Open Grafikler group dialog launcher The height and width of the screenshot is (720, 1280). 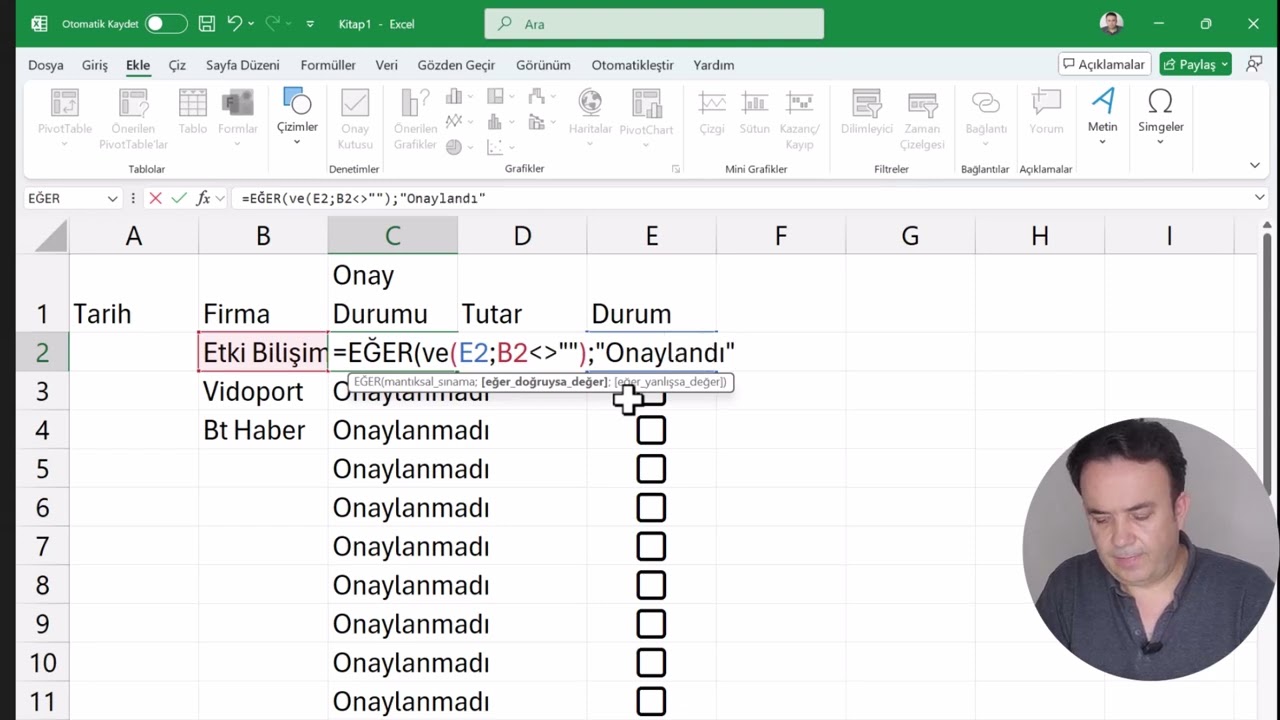pos(676,169)
